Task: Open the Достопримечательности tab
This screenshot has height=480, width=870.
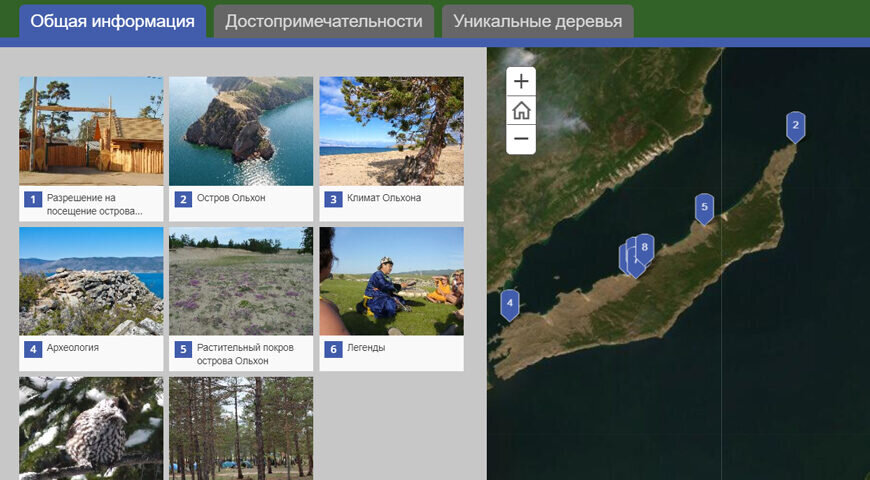Action: [323, 22]
